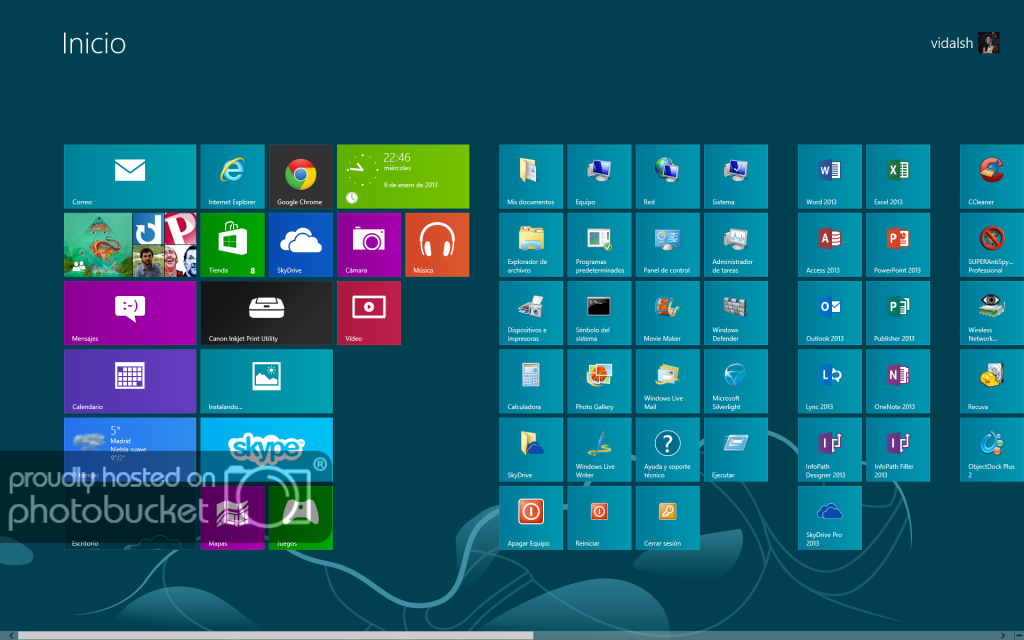Open PowerPoint 2013 tile
Viewport: 1024px width, 640px height.
(x=897, y=245)
